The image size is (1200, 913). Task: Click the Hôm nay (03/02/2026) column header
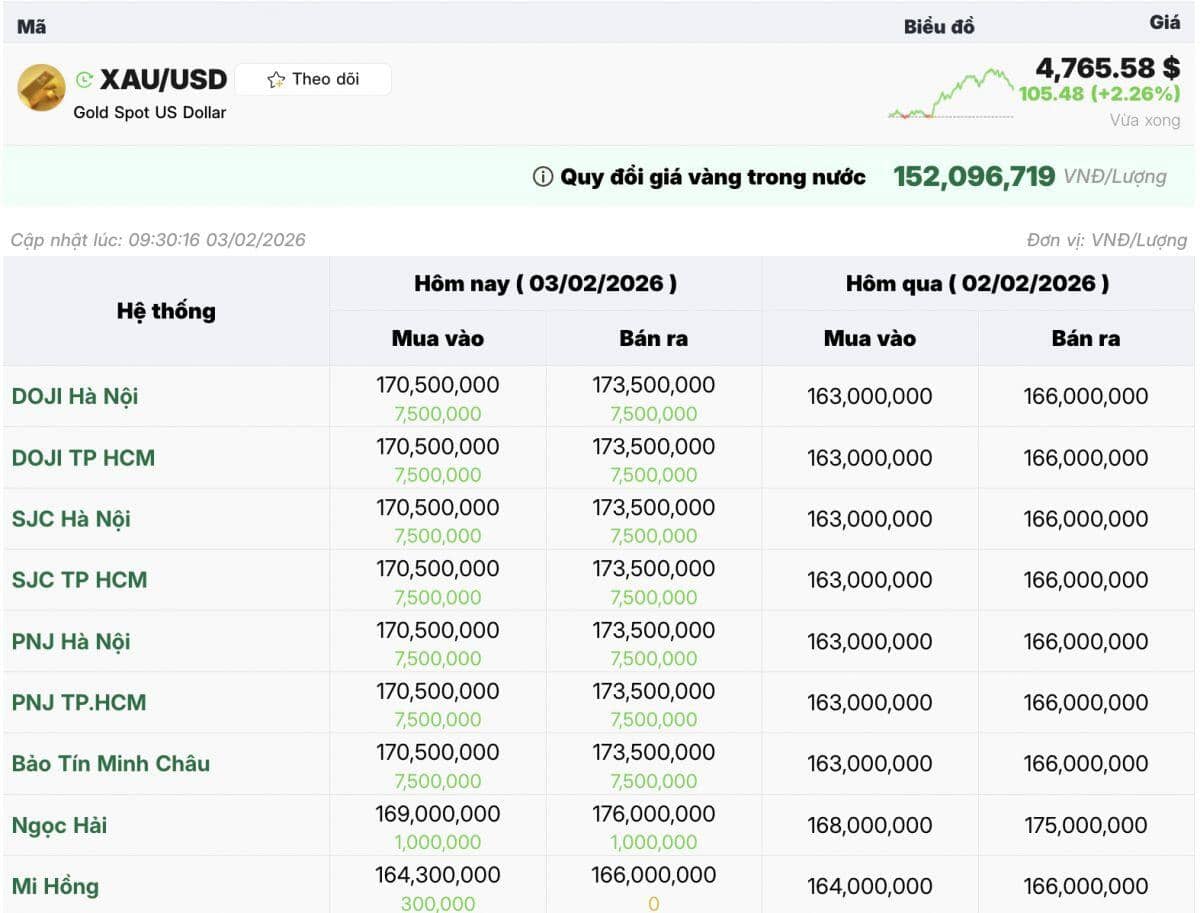pyautogui.click(x=545, y=284)
